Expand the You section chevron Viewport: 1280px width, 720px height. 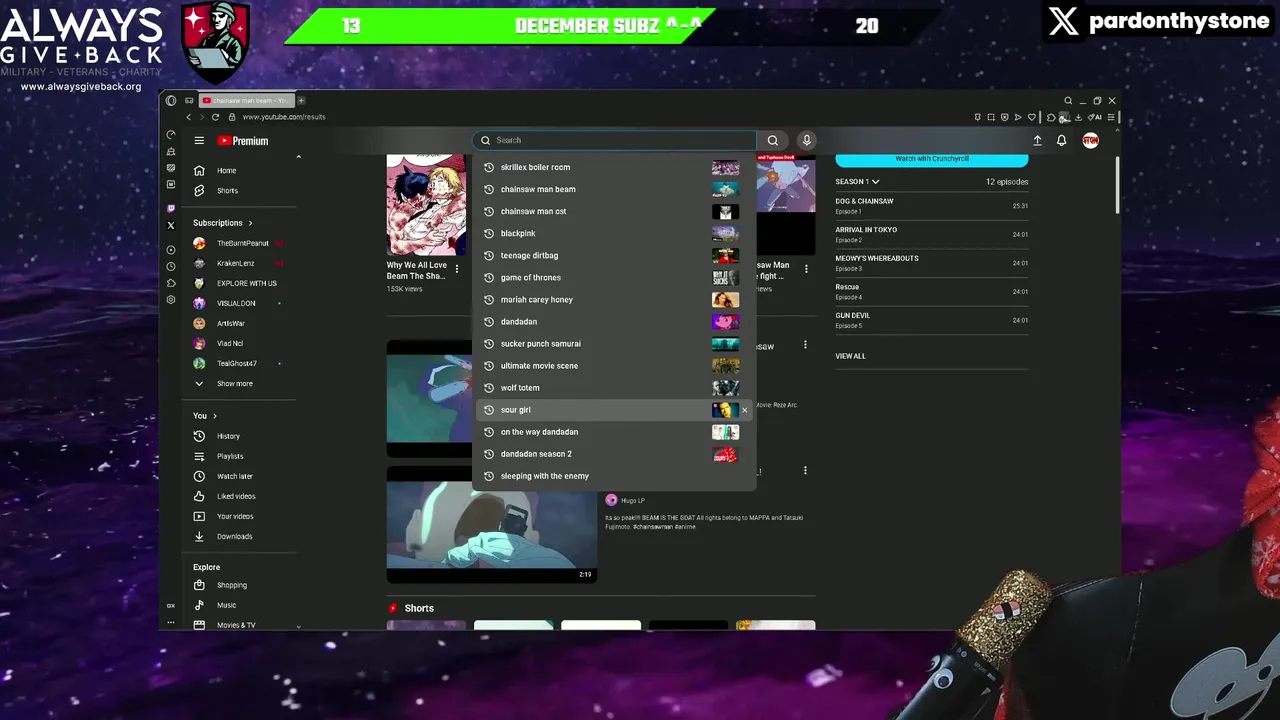point(214,416)
